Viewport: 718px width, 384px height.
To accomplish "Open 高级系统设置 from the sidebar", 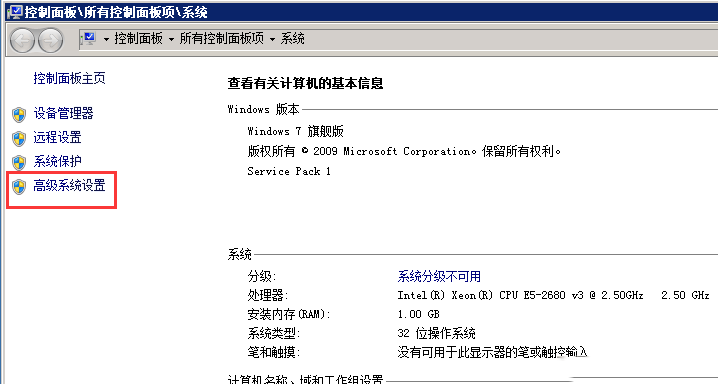I will [69, 185].
